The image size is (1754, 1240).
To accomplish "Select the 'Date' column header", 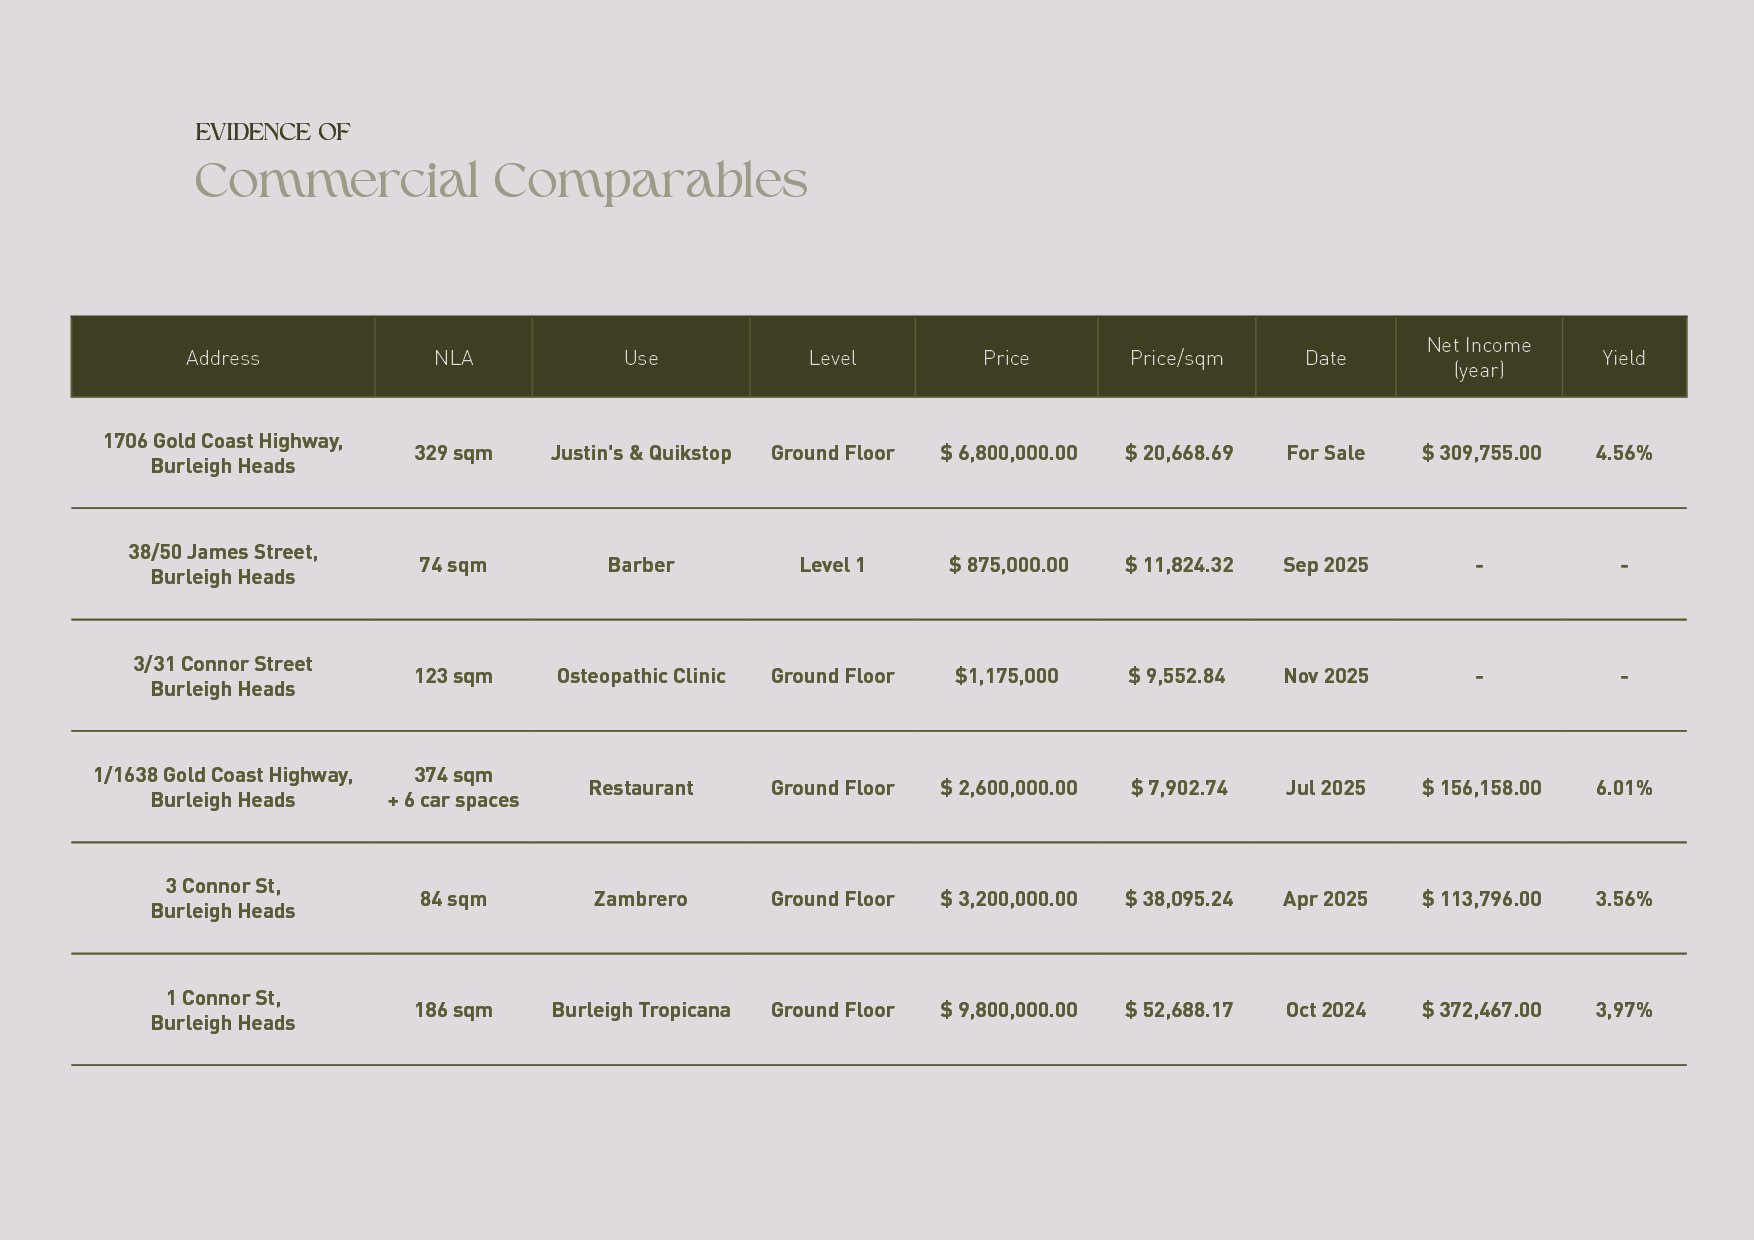I will tap(1325, 358).
